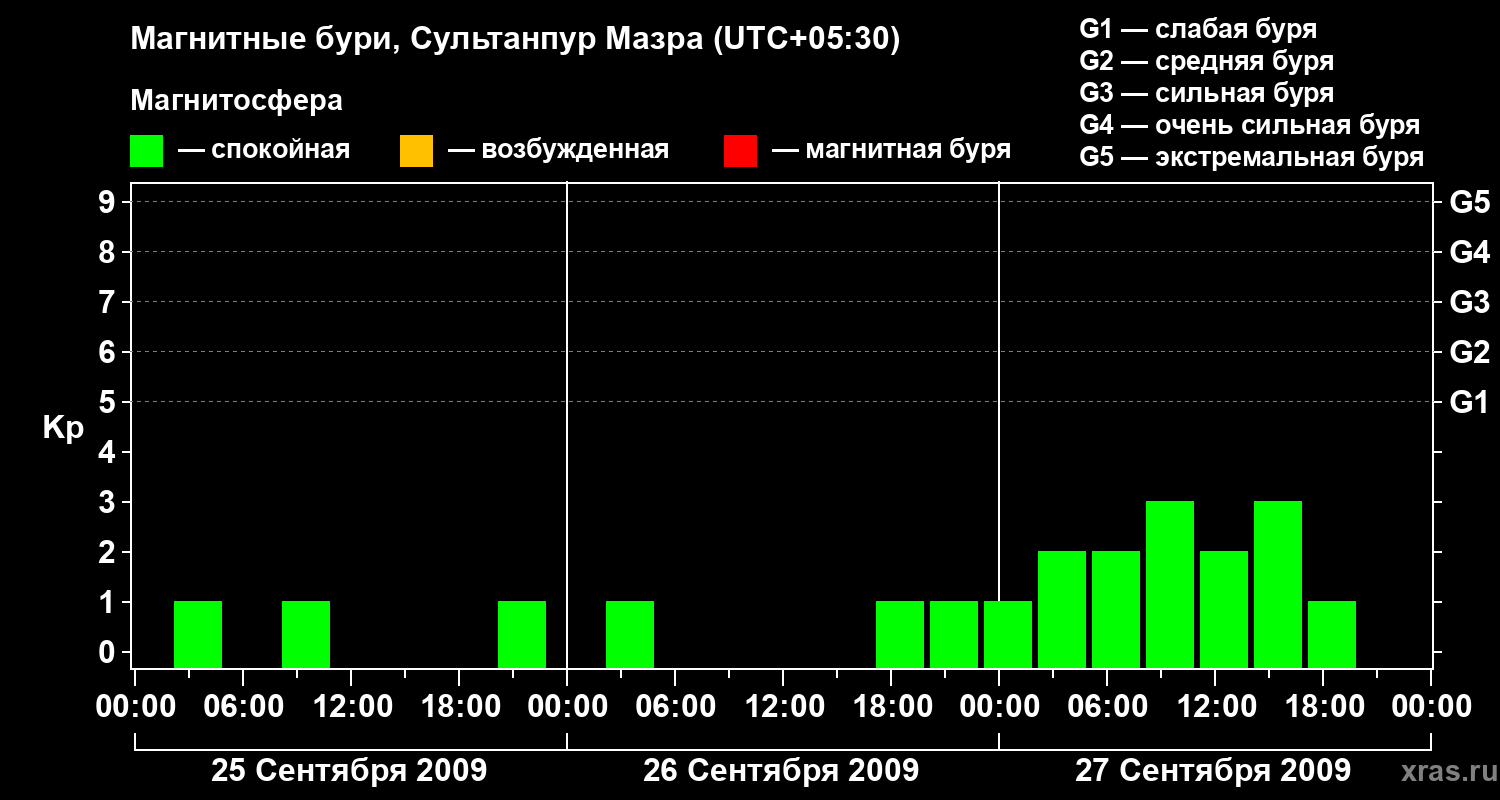Click the '— магнитная буря' legend label
This screenshot has width=1500, height=800.
click(891, 150)
